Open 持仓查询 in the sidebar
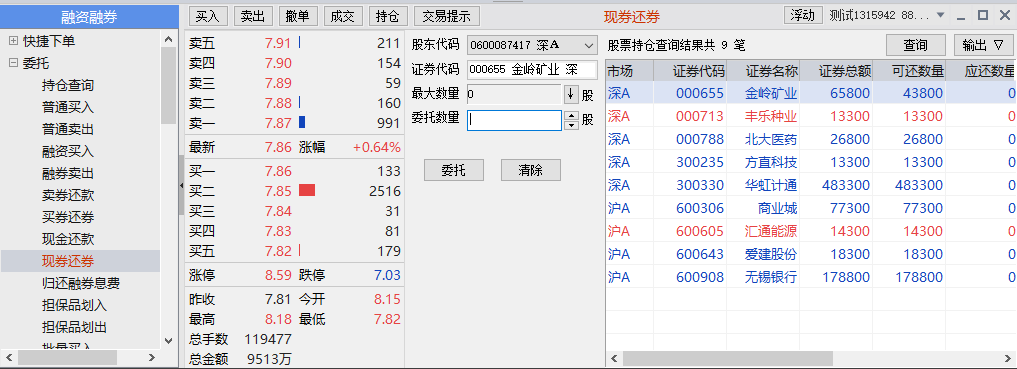 point(68,86)
